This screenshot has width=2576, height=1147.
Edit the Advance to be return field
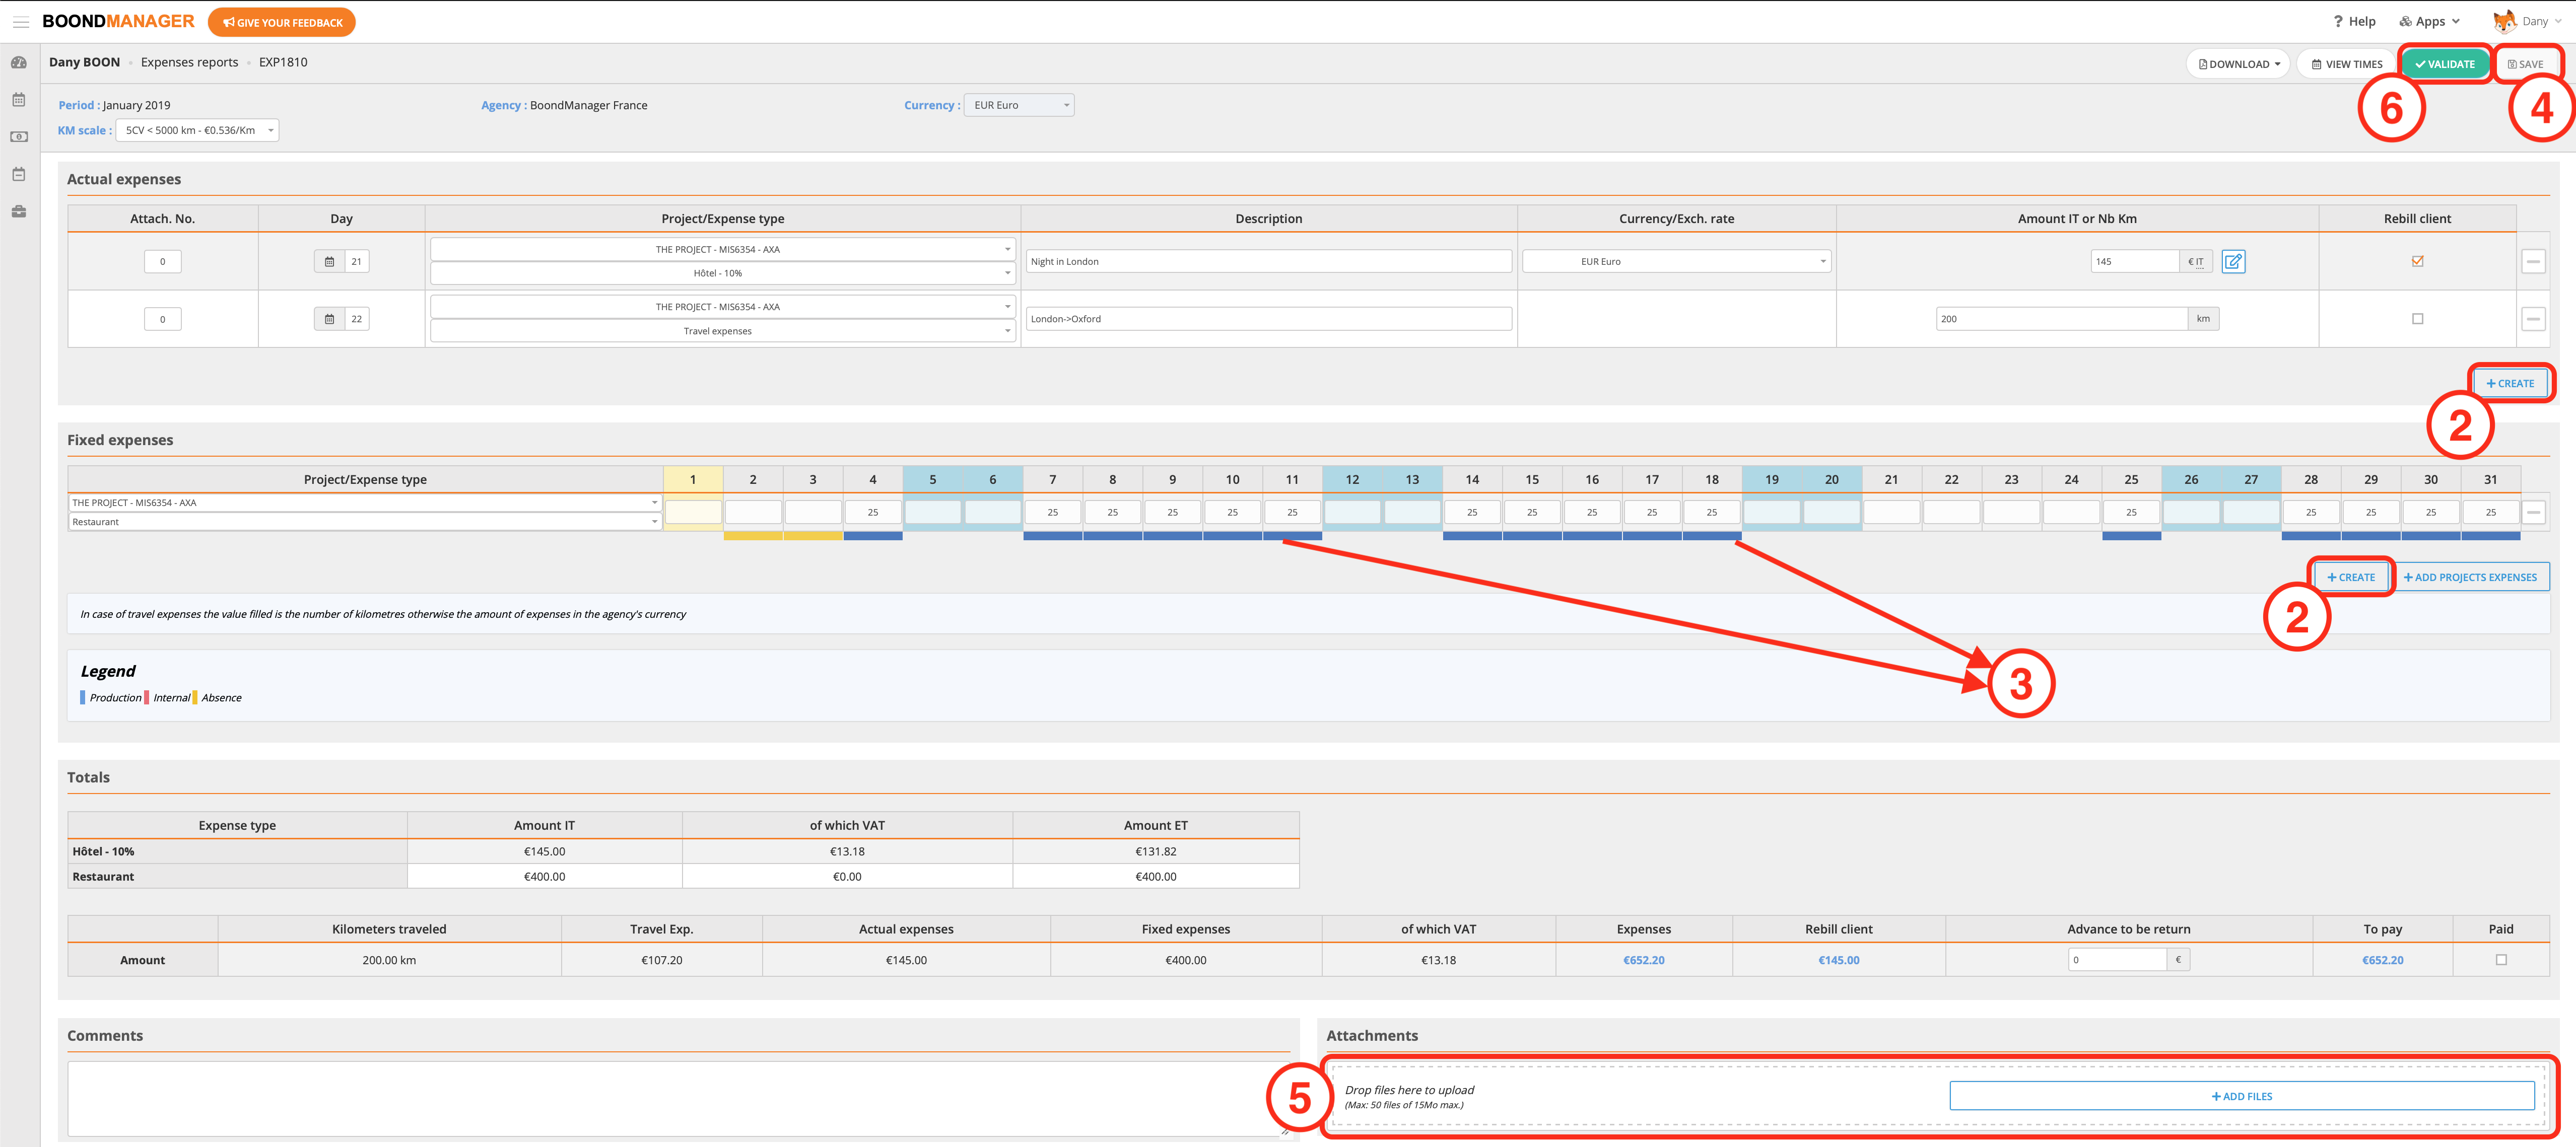(2116, 960)
